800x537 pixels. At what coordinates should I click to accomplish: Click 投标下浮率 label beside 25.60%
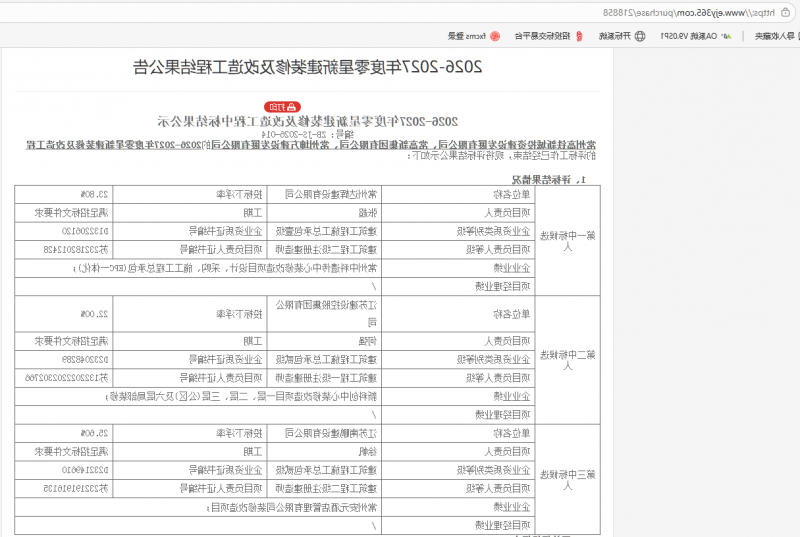[x=239, y=433]
